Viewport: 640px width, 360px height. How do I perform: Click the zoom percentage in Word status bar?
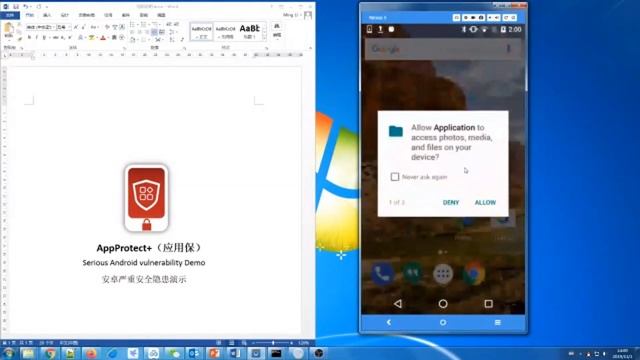[304, 343]
